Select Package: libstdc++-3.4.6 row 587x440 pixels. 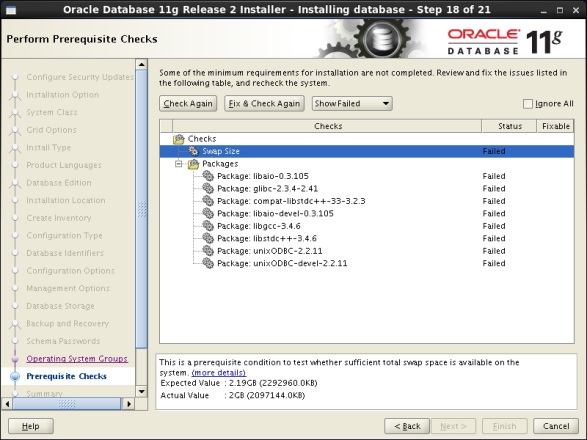(367, 238)
